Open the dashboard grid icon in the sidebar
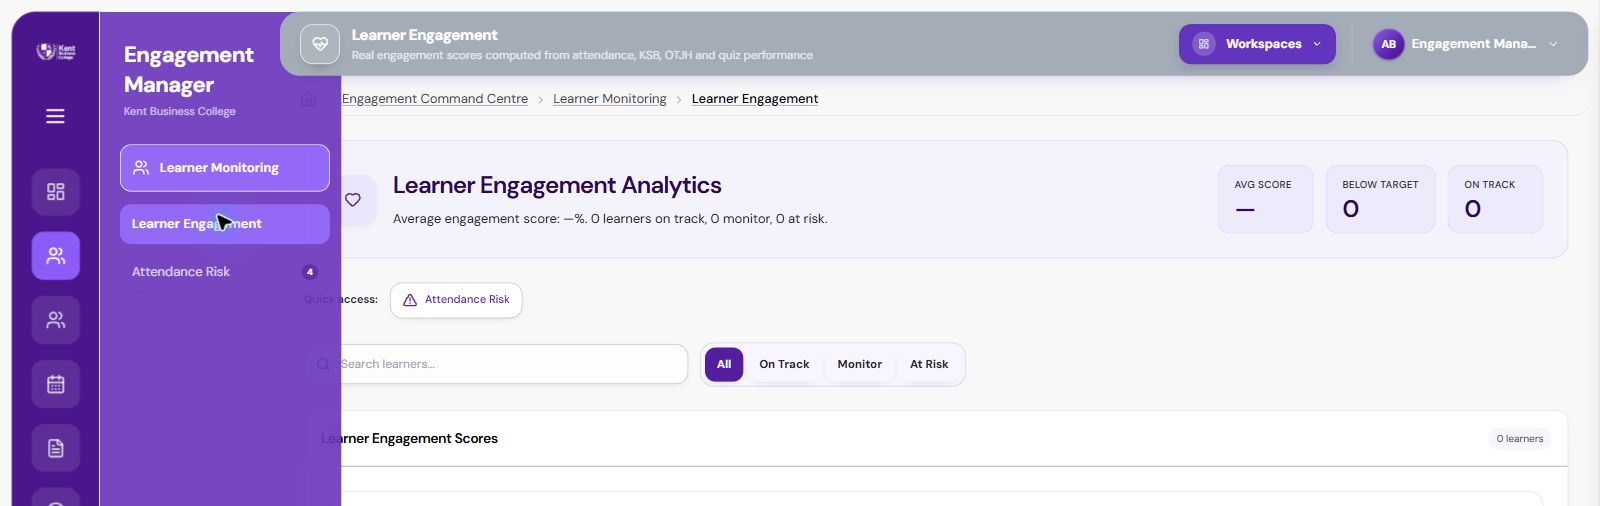 tap(56, 191)
